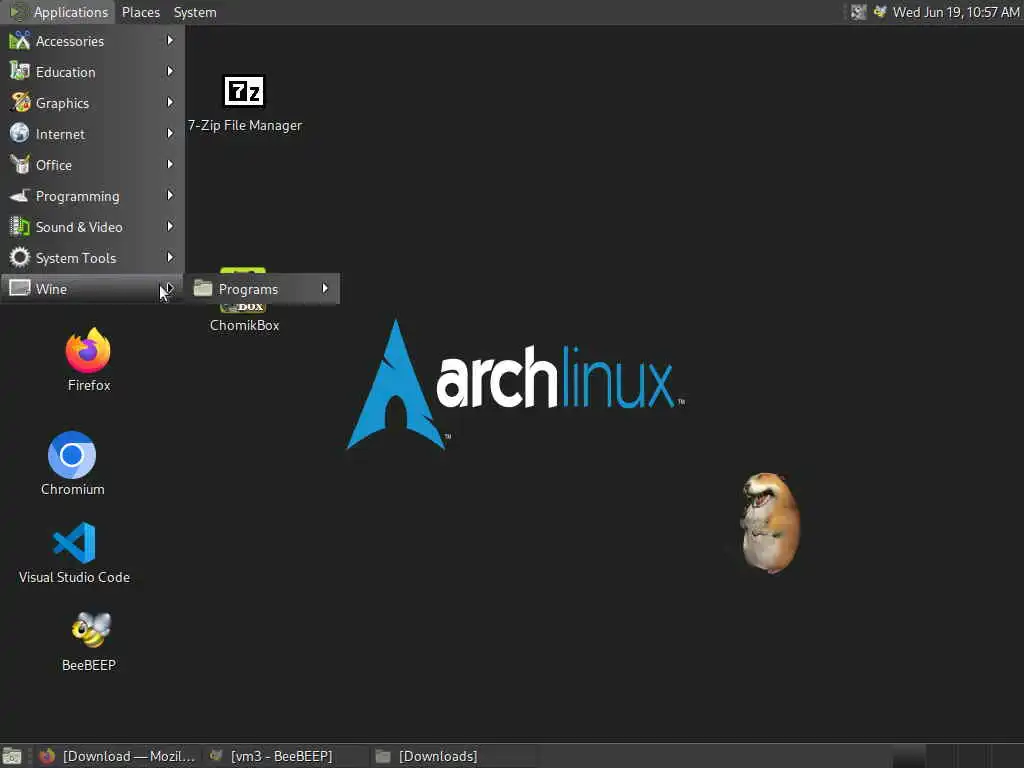This screenshot has width=1024, height=768.
Task: Click the Firefox icon in the taskbar
Action: point(47,756)
